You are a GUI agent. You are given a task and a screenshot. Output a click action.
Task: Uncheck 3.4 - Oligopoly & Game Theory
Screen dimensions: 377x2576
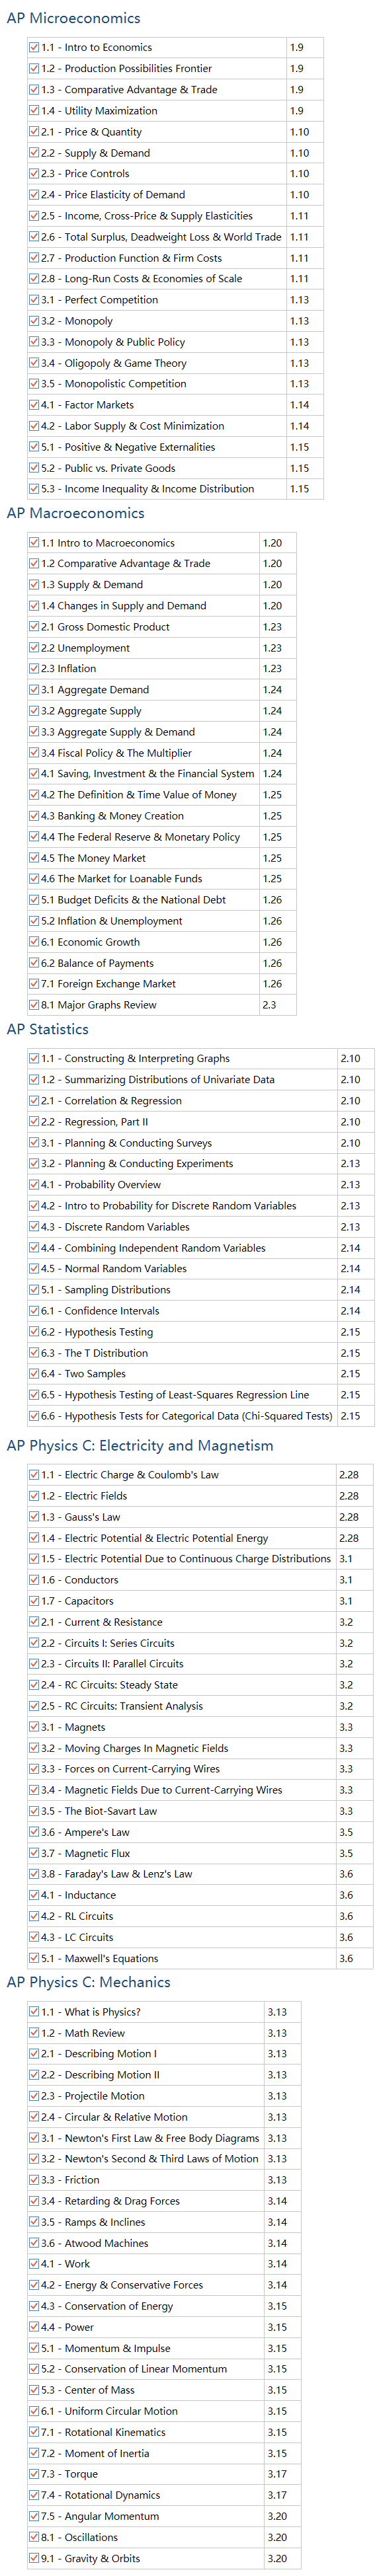coord(35,363)
